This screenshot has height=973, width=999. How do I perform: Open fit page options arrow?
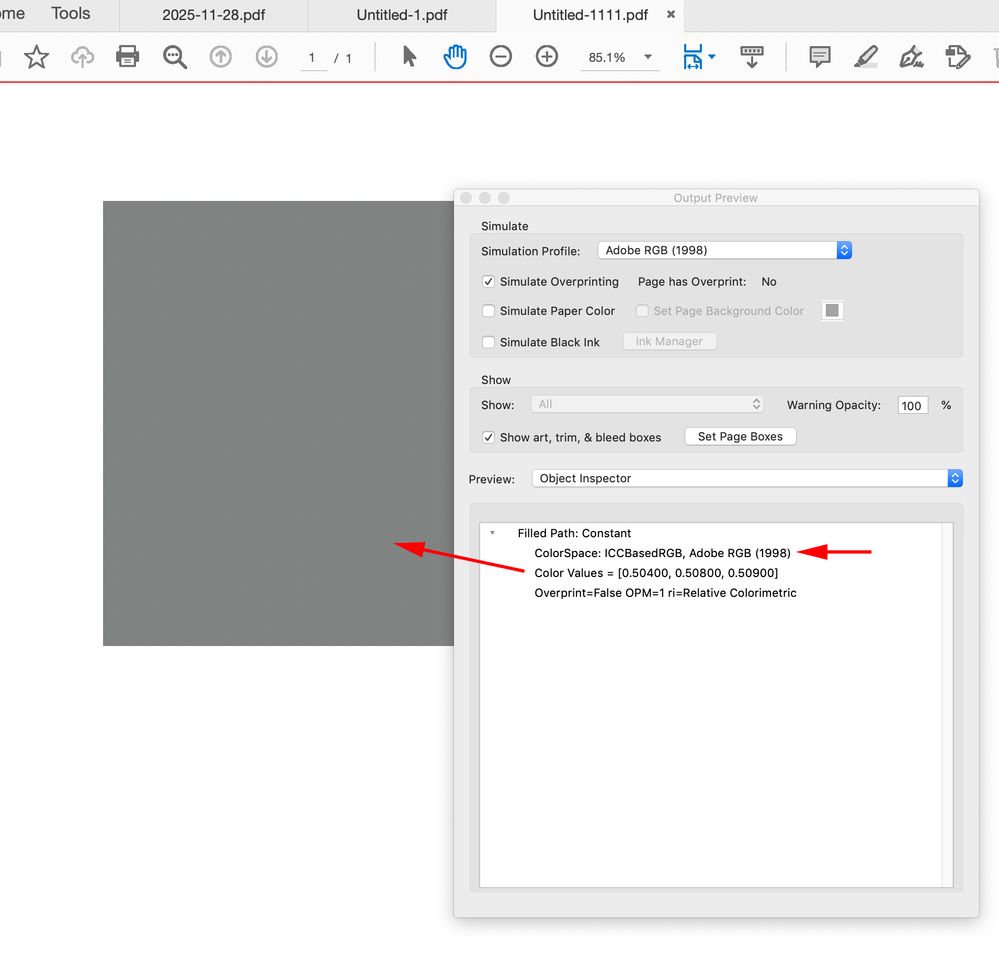tap(712, 57)
